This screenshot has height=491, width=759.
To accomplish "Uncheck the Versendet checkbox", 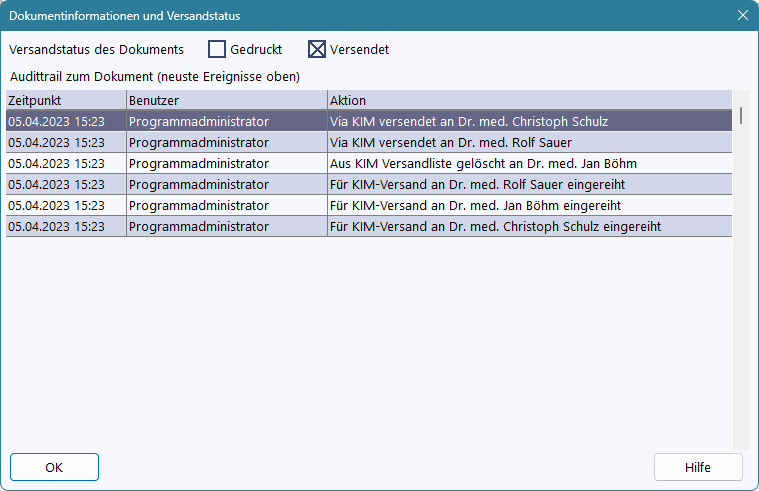I will pyautogui.click(x=317, y=49).
